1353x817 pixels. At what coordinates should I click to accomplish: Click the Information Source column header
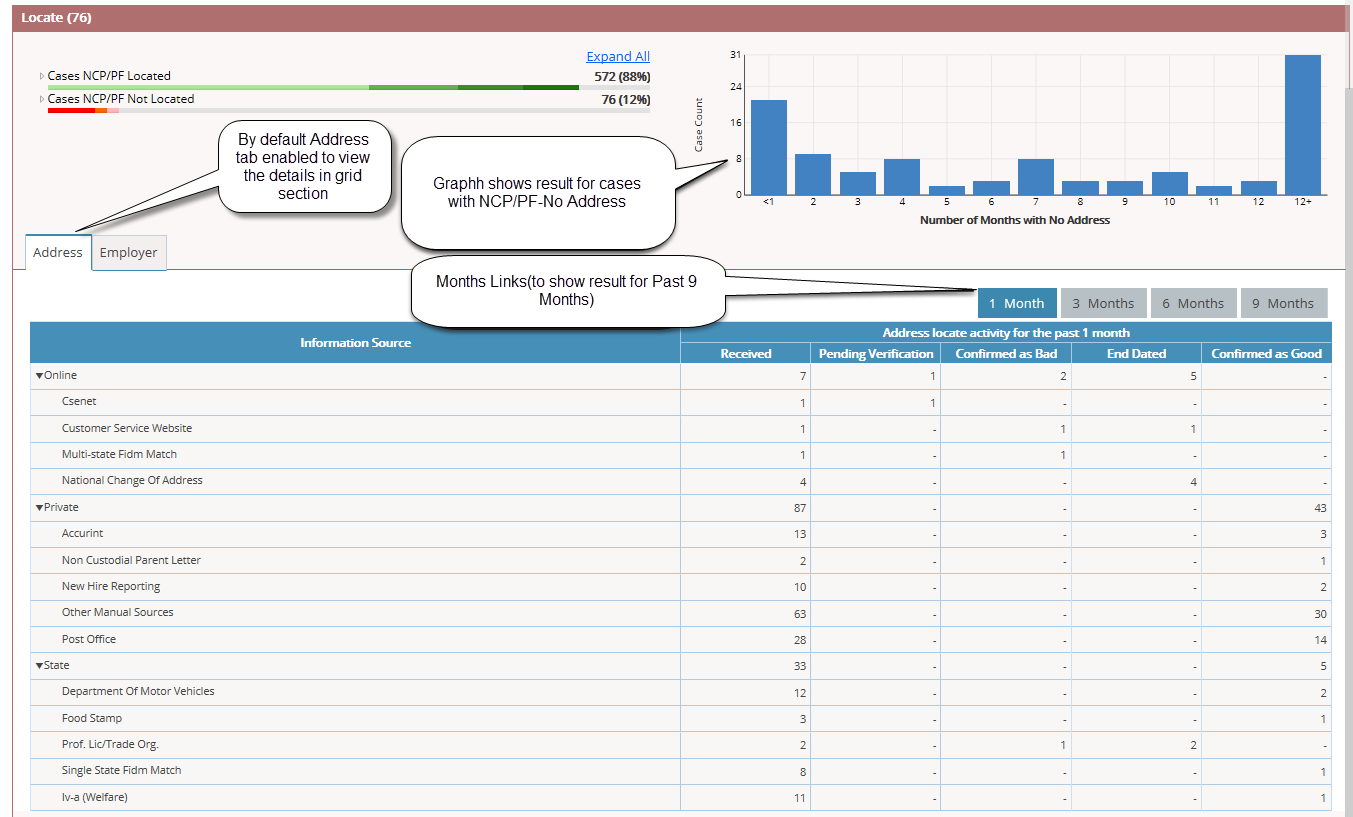click(355, 342)
